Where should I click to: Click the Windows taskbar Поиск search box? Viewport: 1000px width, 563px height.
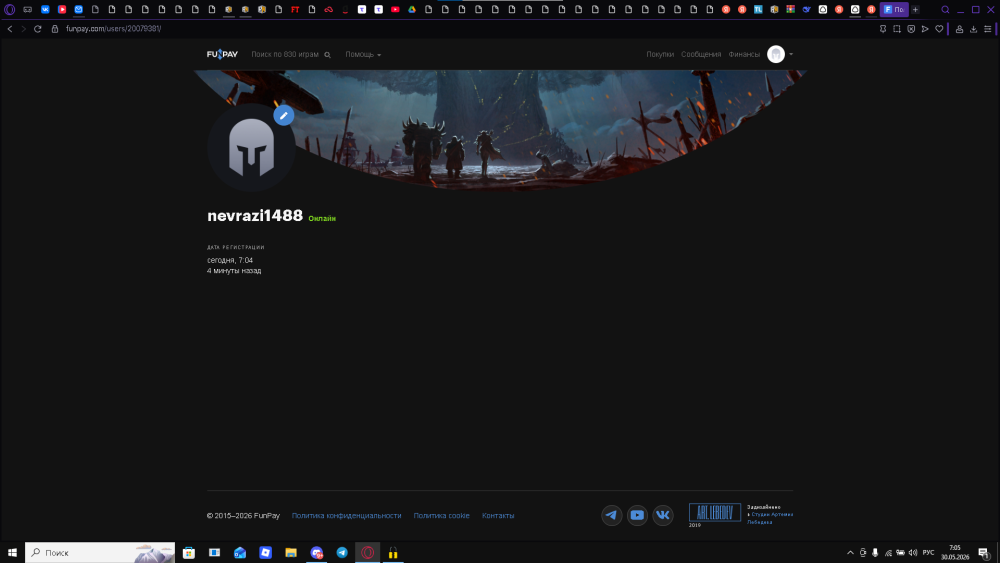pos(99,552)
